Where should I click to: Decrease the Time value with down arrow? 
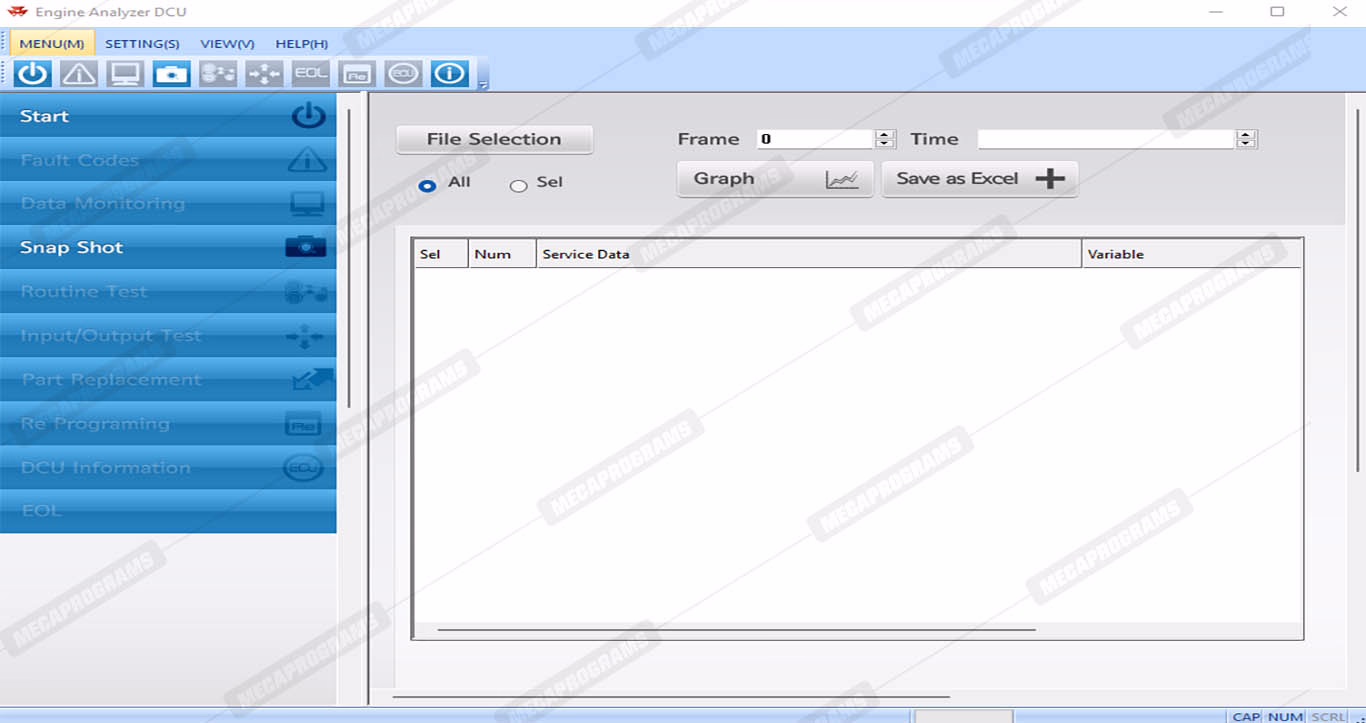pyautogui.click(x=1246, y=144)
